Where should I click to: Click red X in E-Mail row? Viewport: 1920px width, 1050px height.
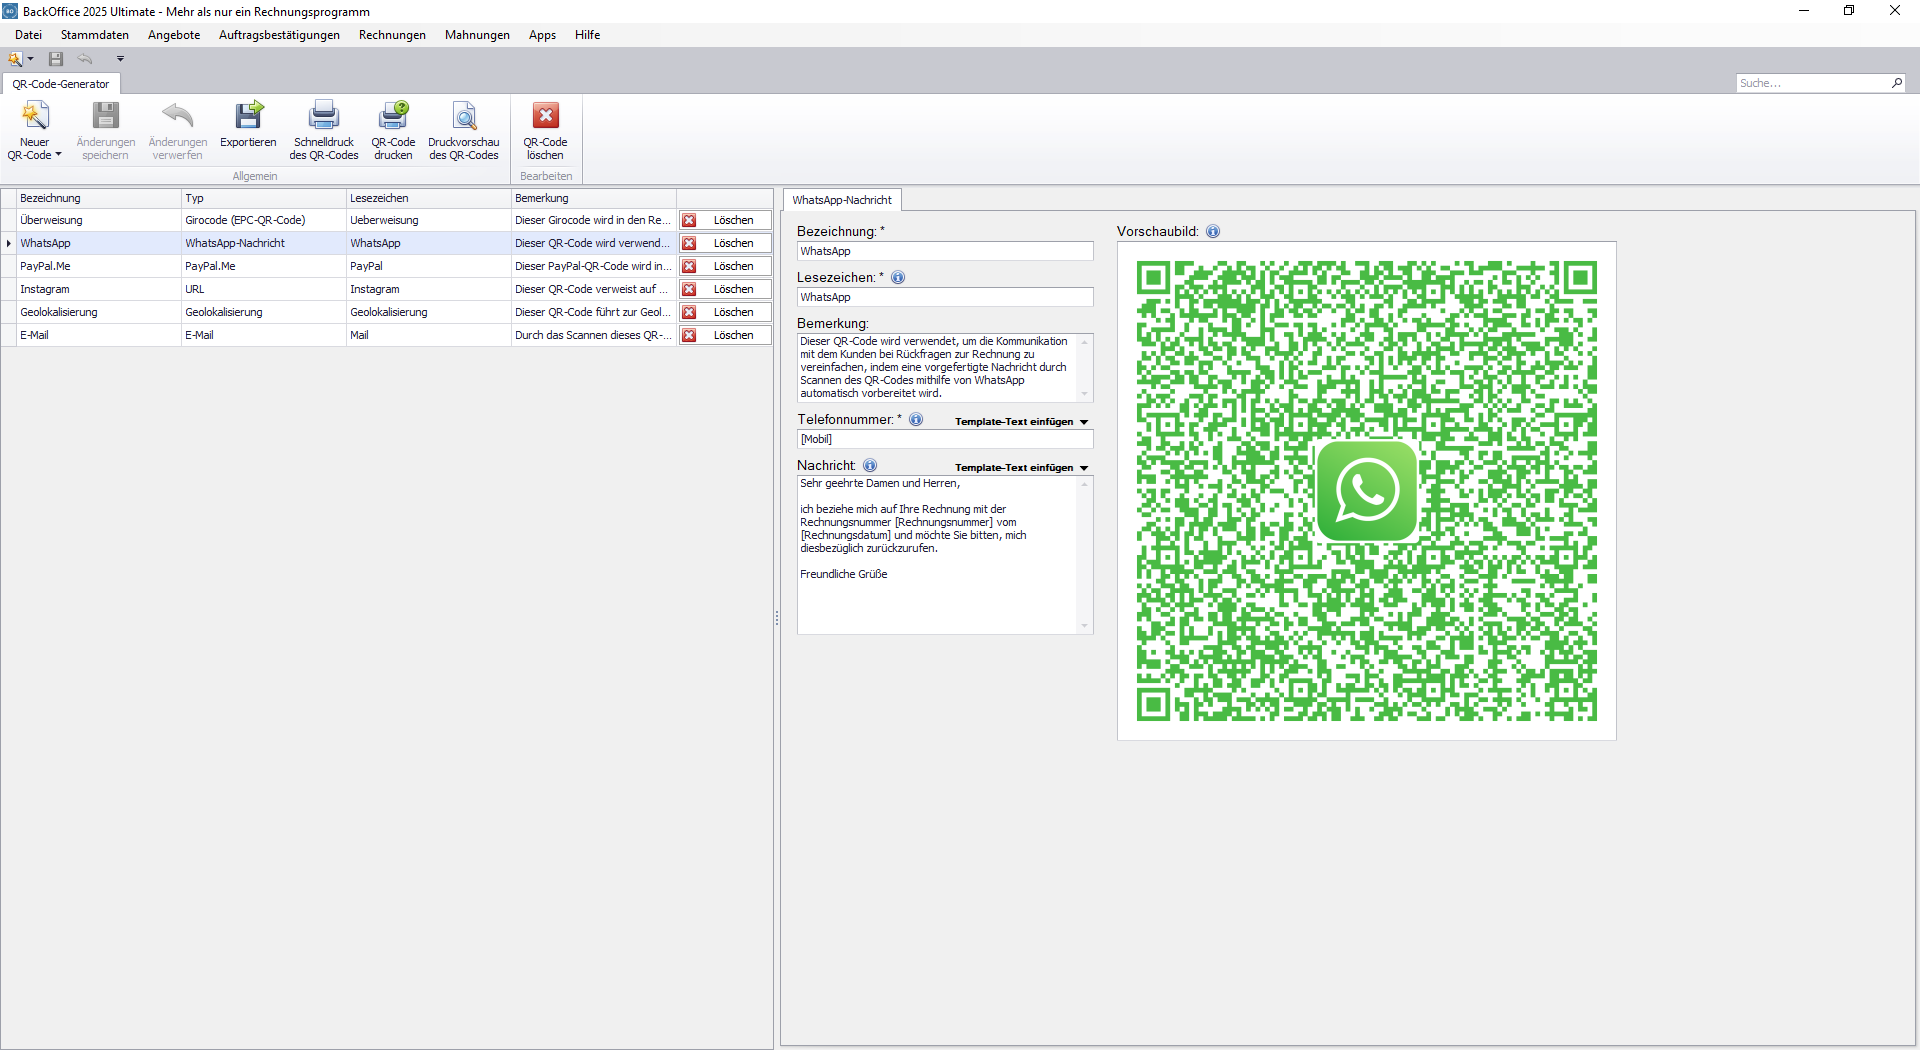689,335
